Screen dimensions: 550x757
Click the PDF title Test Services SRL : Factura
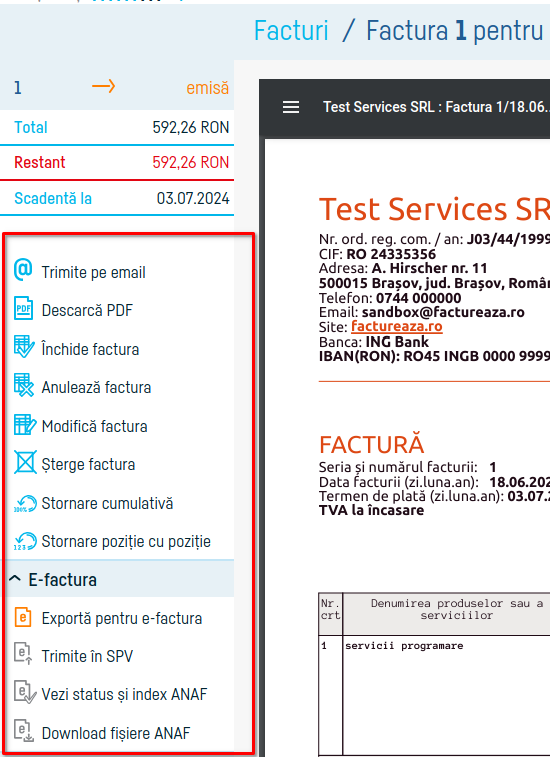point(436,107)
